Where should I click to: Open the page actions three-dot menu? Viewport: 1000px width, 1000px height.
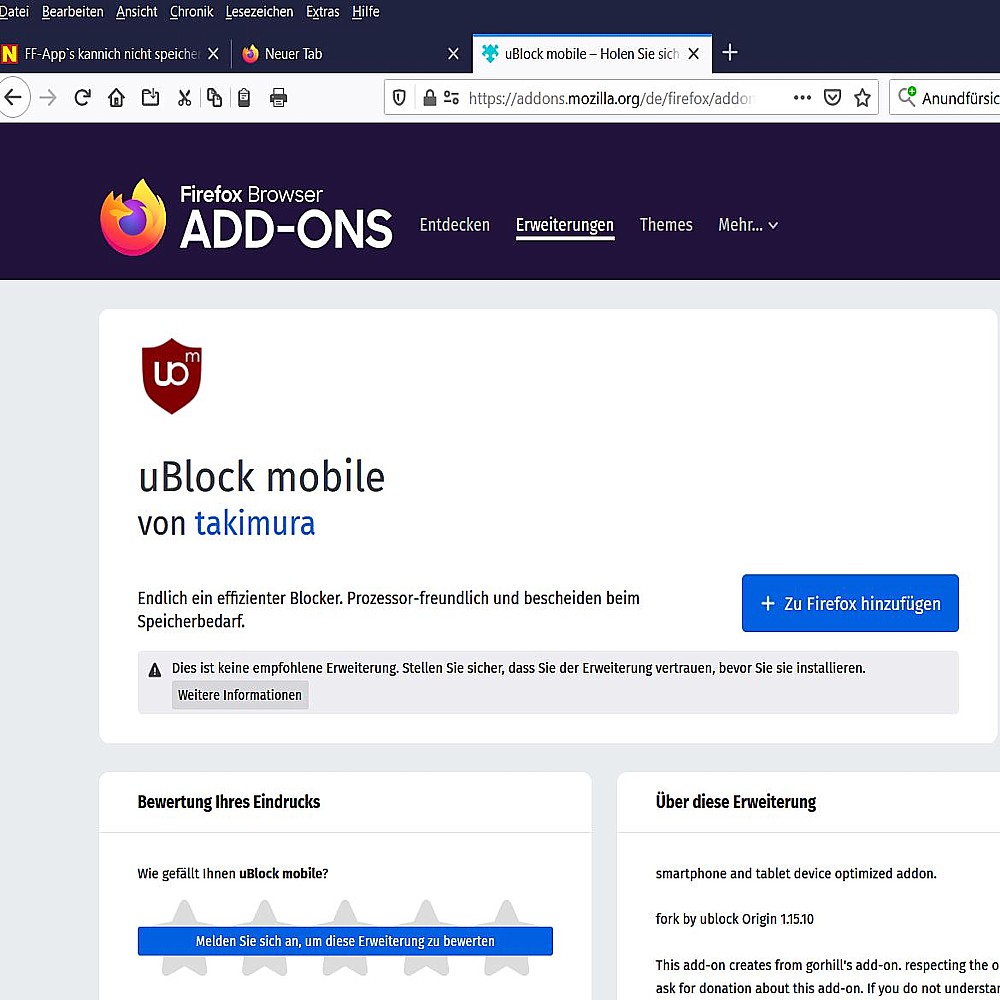(x=802, y=98)
